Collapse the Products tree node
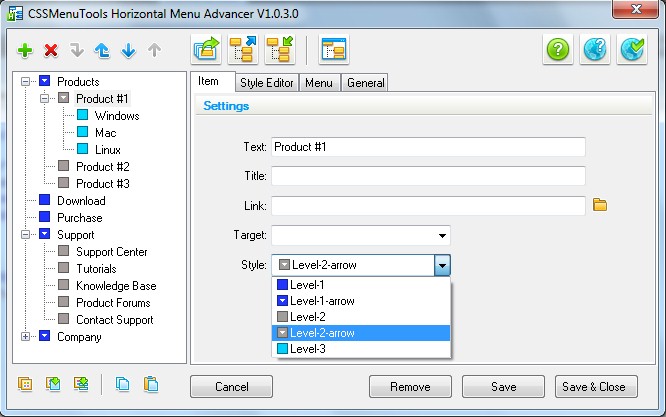The width and height of the screenshot is (666, 417). 25,81
